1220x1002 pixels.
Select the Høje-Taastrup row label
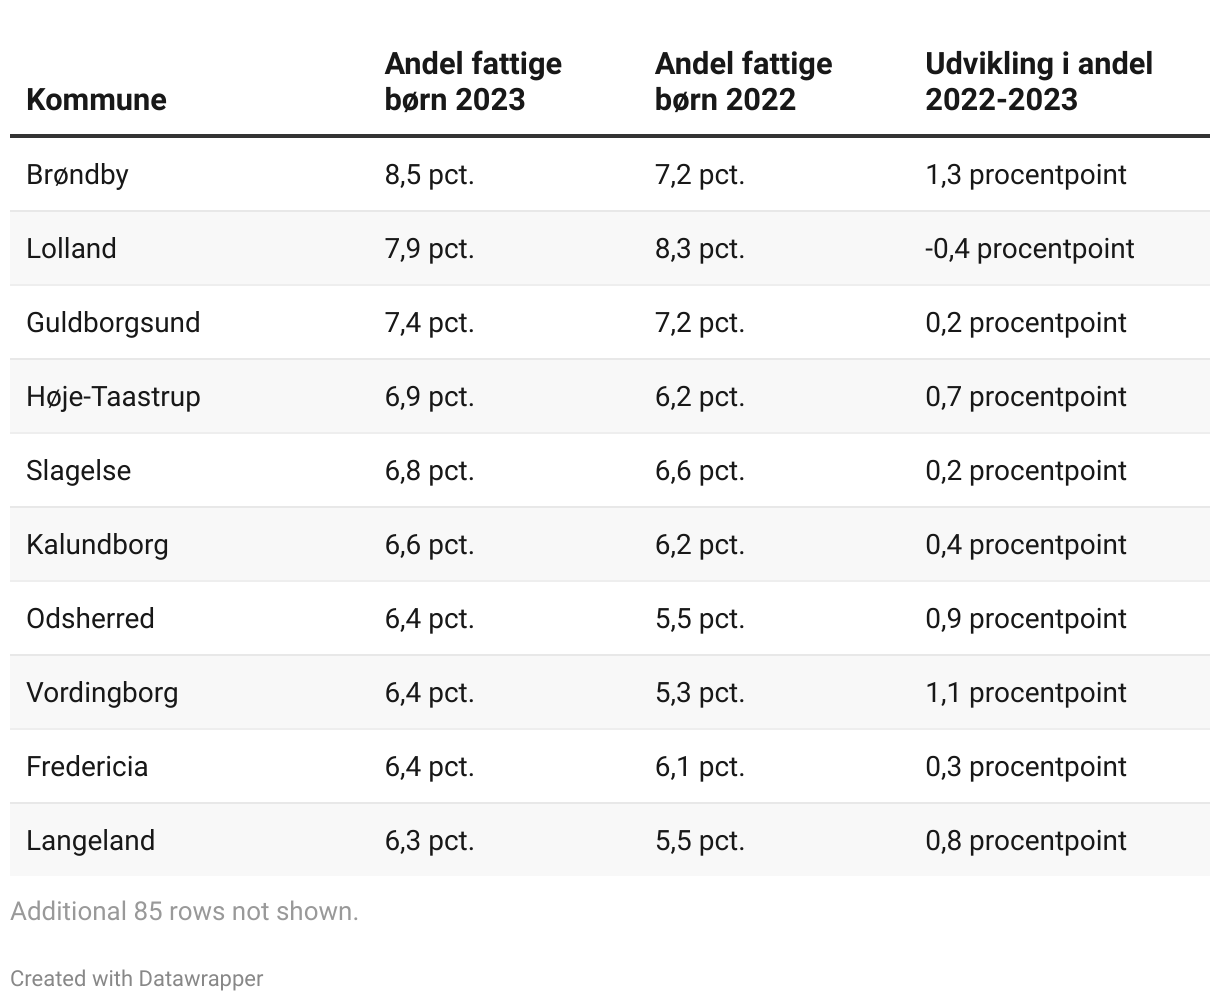point(113,396)
